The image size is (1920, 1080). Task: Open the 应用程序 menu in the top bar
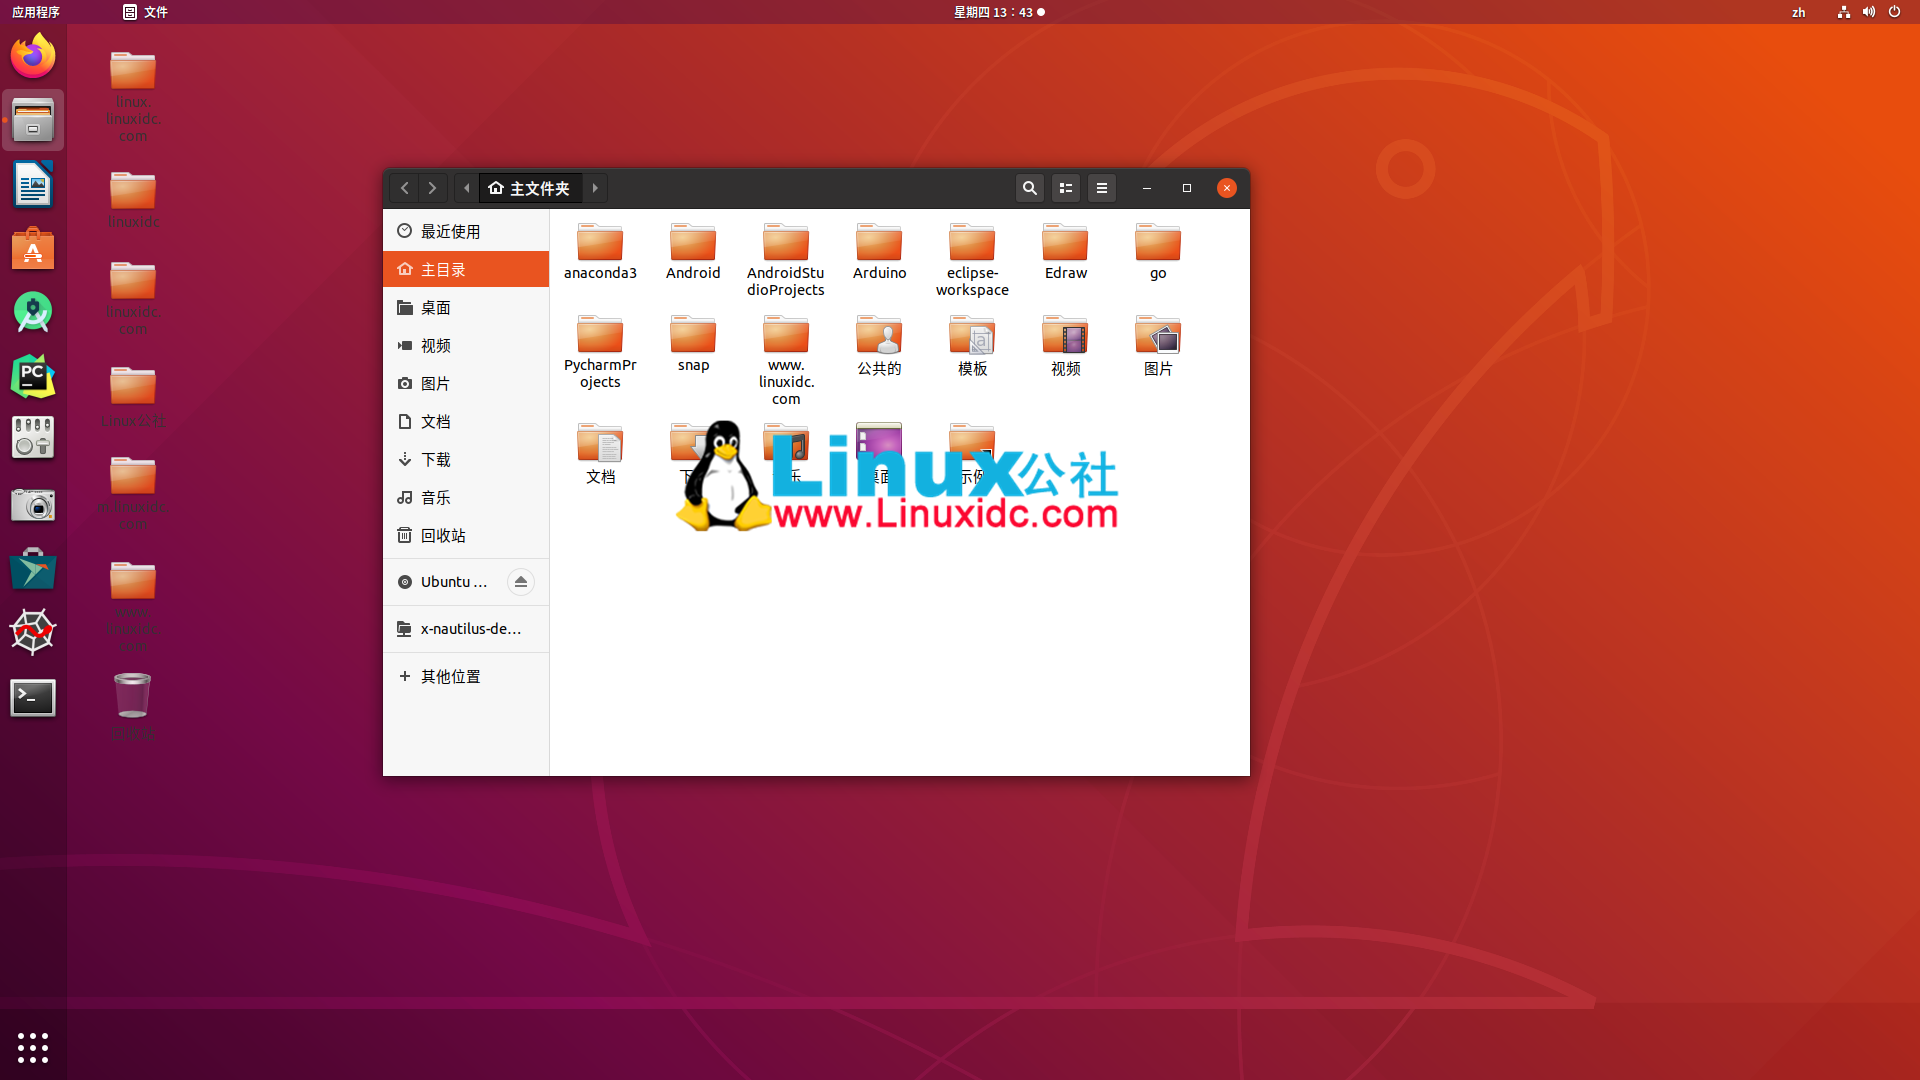(x=36, y=12)
